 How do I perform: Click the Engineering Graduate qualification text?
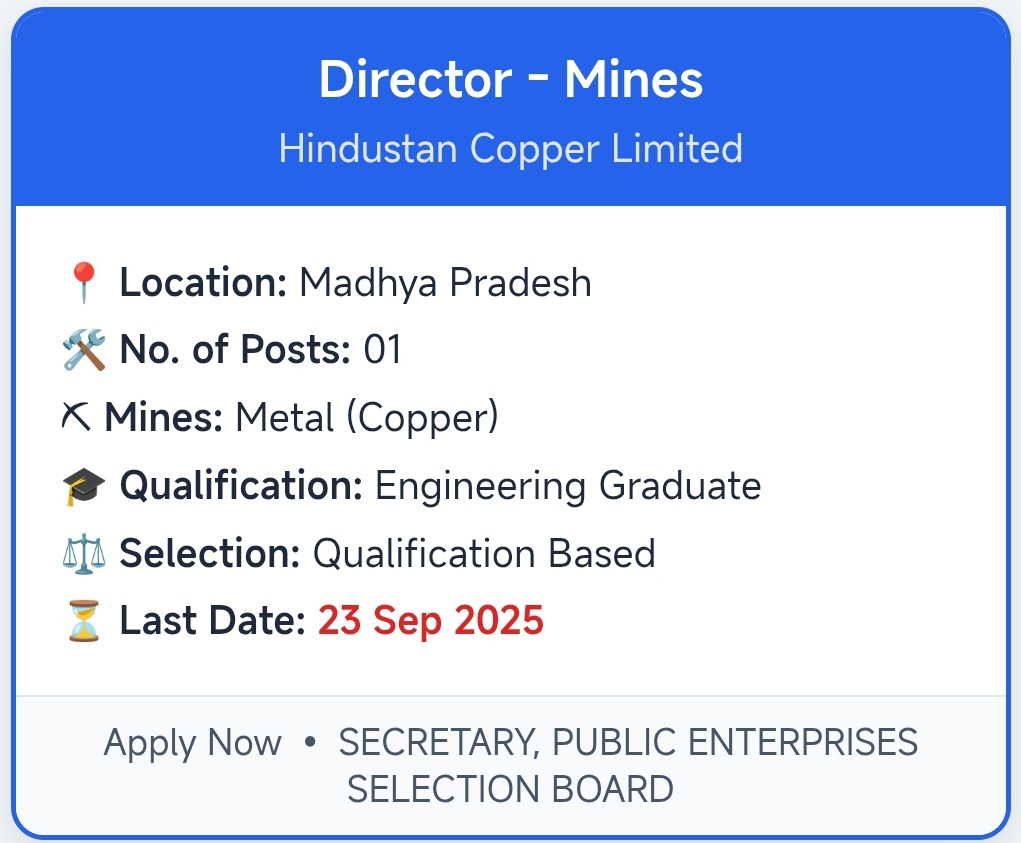[x=568, y=486]
